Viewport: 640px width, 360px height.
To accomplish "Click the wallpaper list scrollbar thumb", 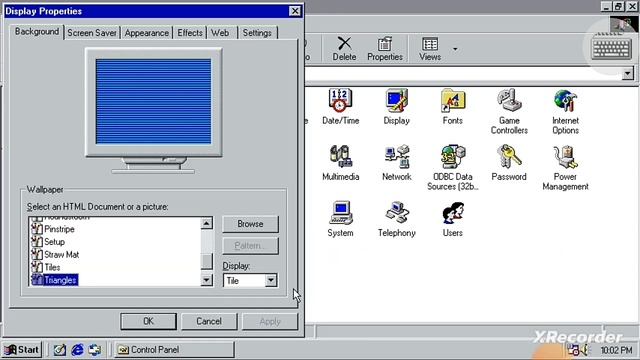I will pyautogui.click(x=207, y=262).
